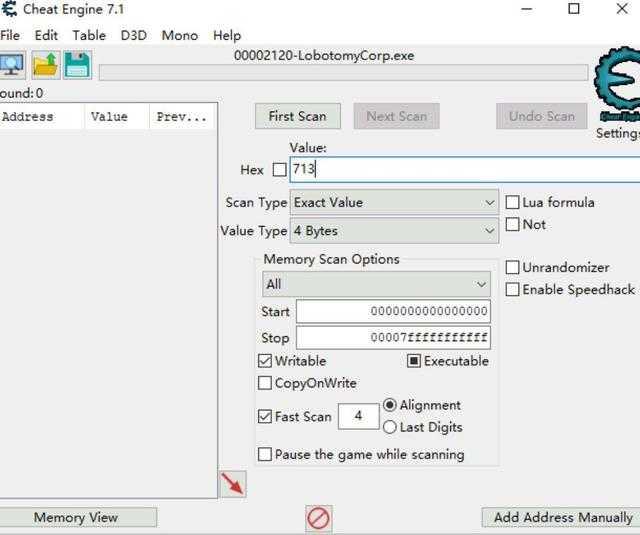Click the Cheat Engine title bar icon
Viewport: 640px width, 535px height.
(9, 9)
